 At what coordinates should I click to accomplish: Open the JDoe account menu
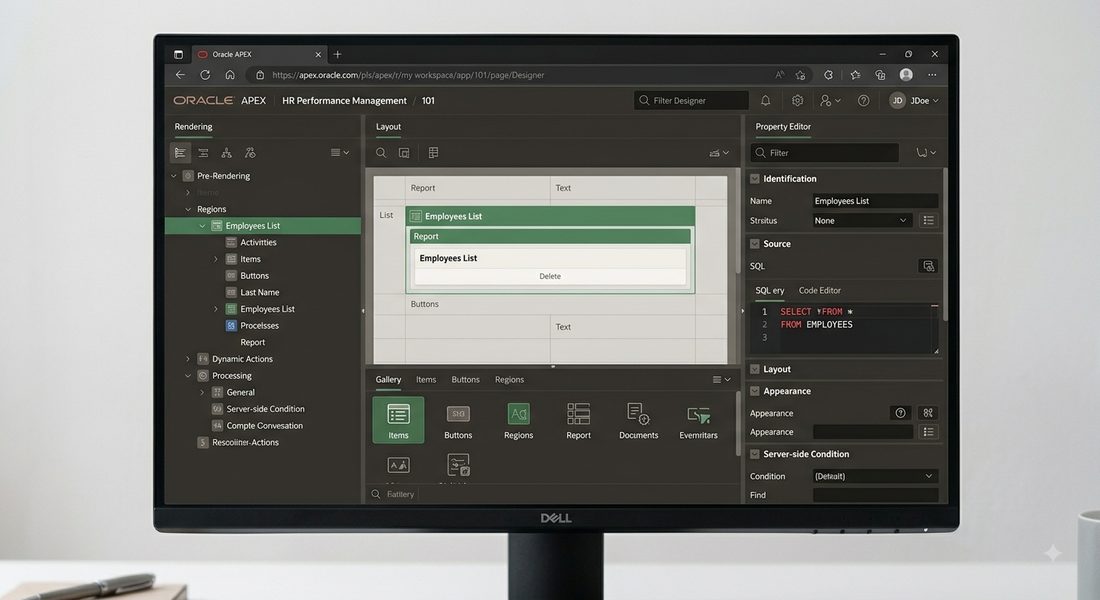[914, 101]
